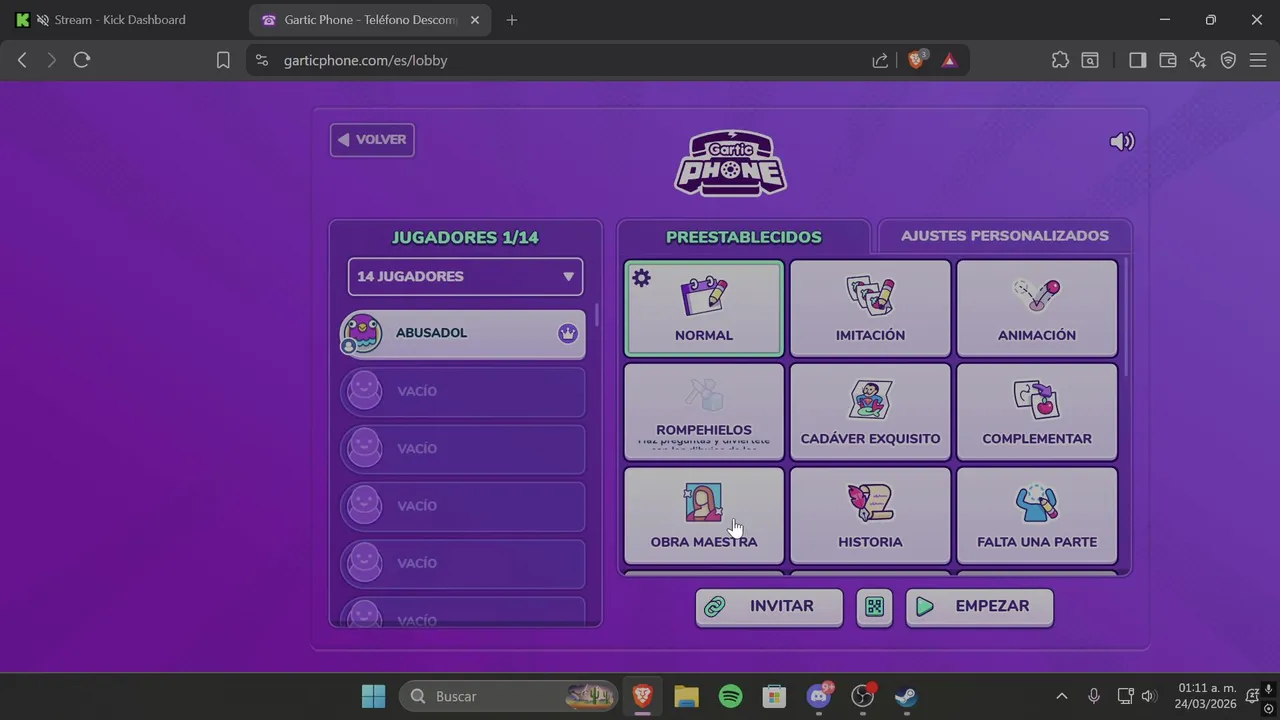1280x720 pixels.
Task: Switch to Preestablecidos tab
Action: (x=744, y=237)
